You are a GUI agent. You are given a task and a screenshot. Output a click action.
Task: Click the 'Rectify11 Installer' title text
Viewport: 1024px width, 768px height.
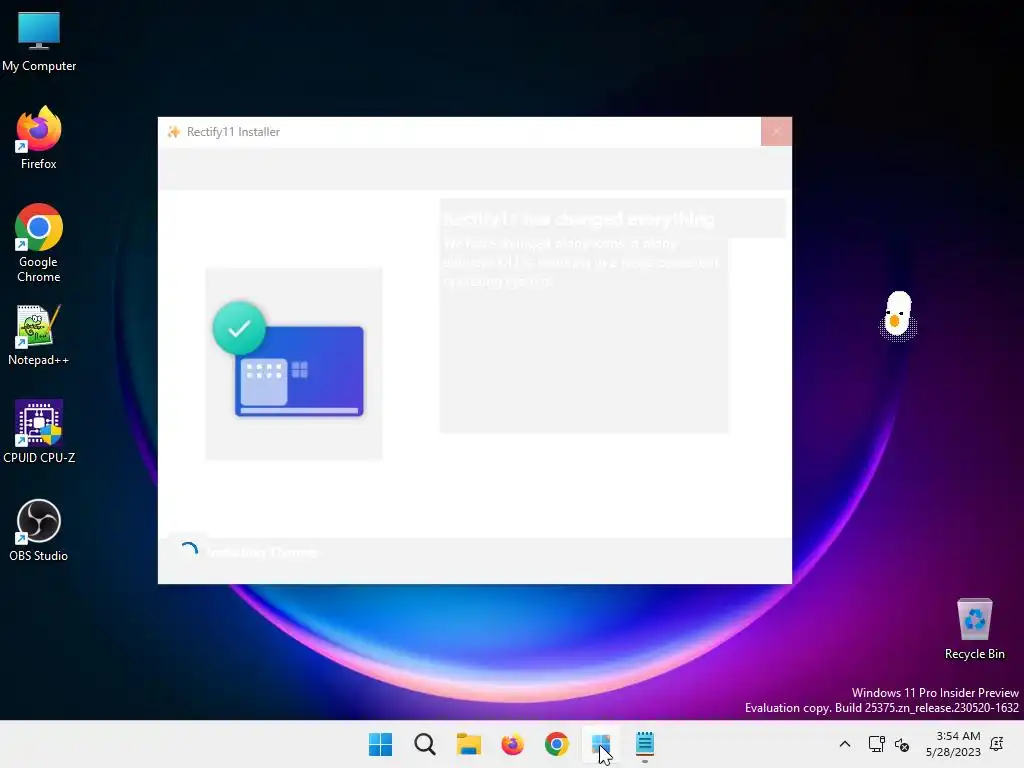[233, 132]
